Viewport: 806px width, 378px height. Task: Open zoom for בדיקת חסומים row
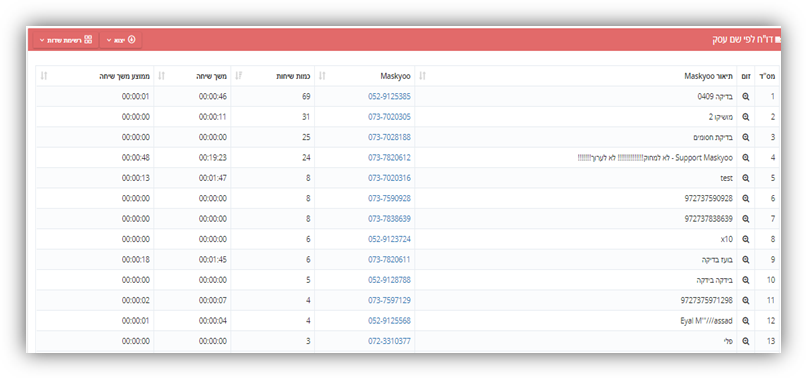[x=745, y=137]
